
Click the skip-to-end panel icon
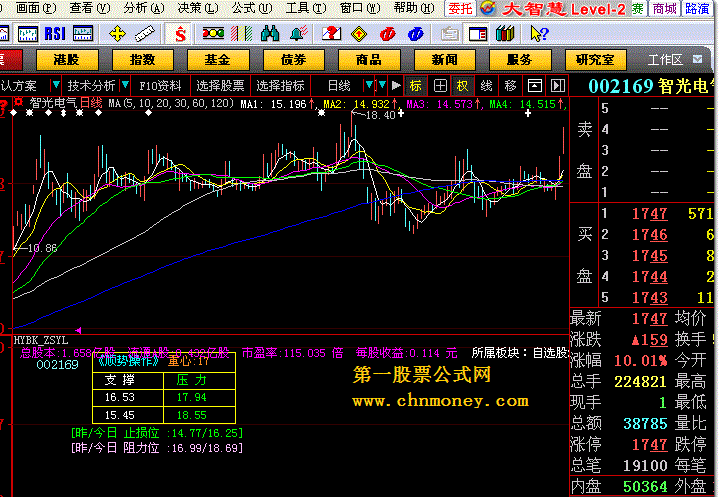coord(558,86)
